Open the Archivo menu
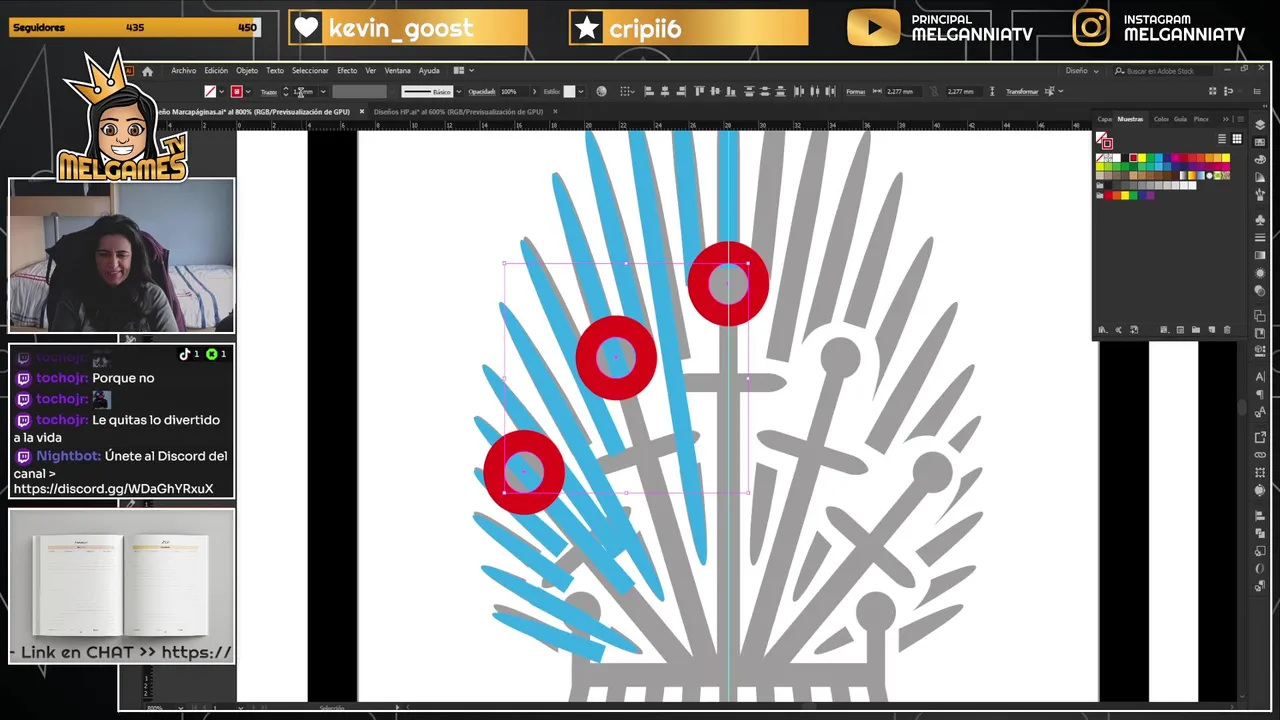1280x720 pixels. click(184, 71)
